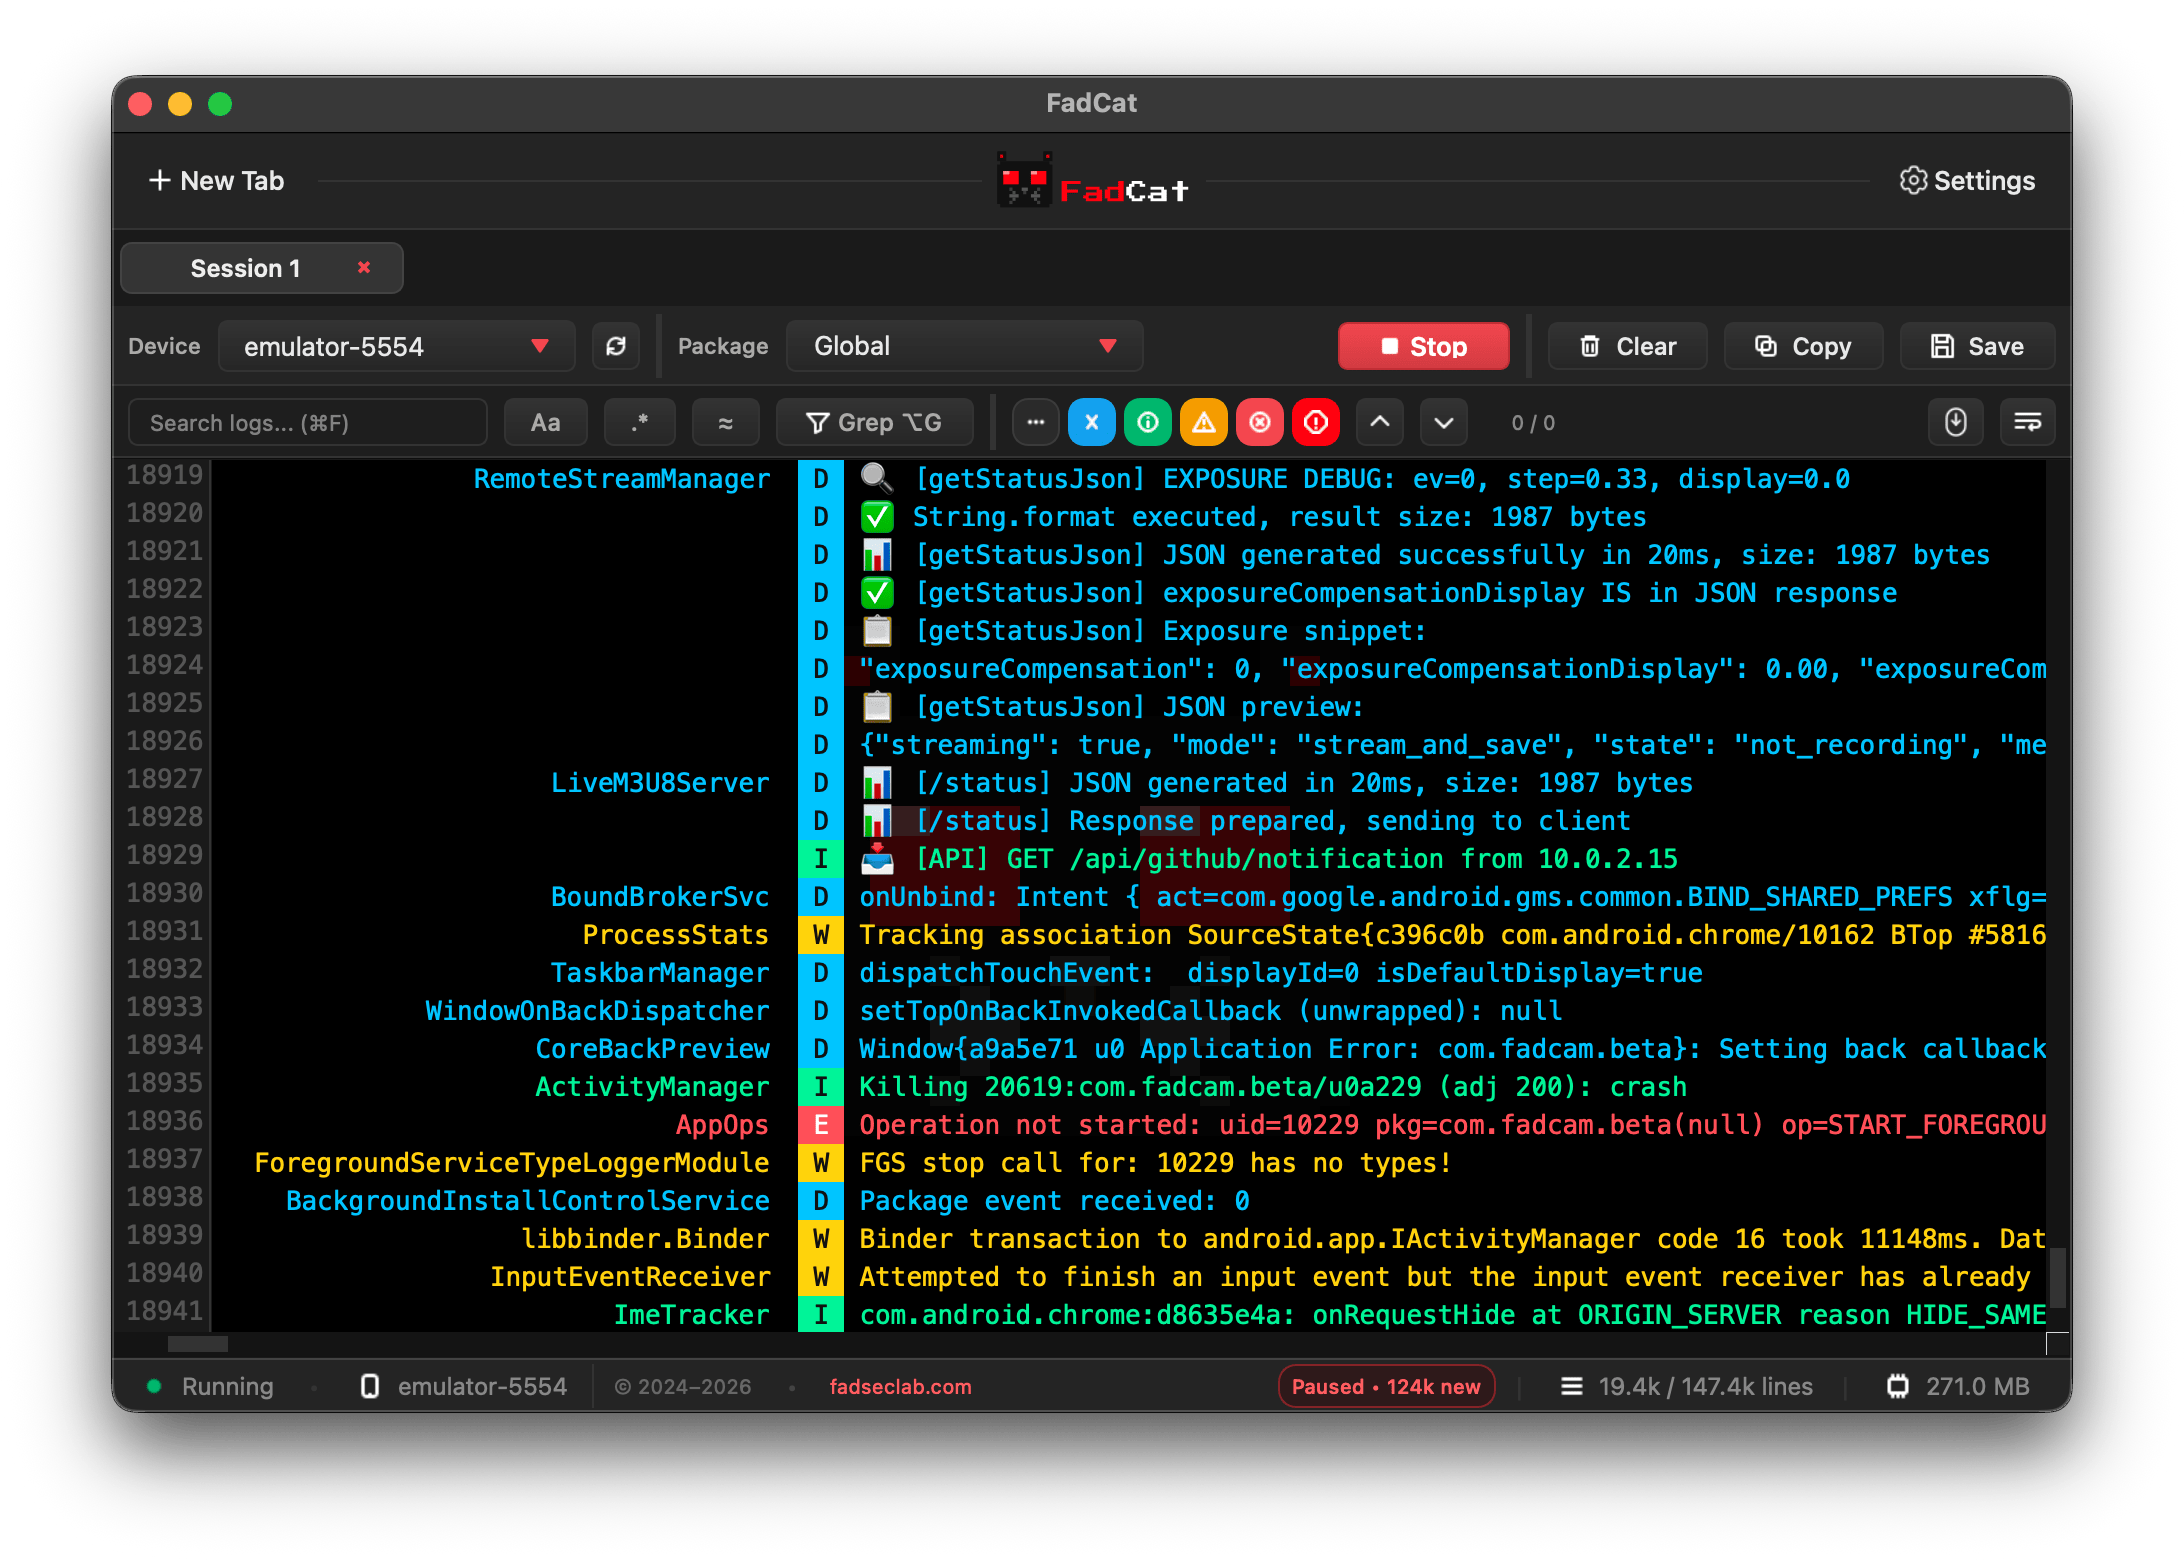Select the WindowOnBackDispatcher log tag
This screenshot has height=1560, width=2184.
coord(597,1011)
